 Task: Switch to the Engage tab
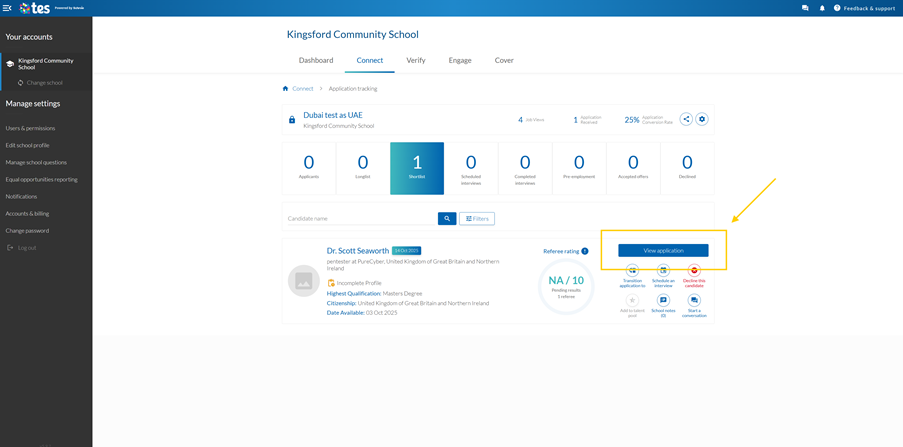[460, 60]
